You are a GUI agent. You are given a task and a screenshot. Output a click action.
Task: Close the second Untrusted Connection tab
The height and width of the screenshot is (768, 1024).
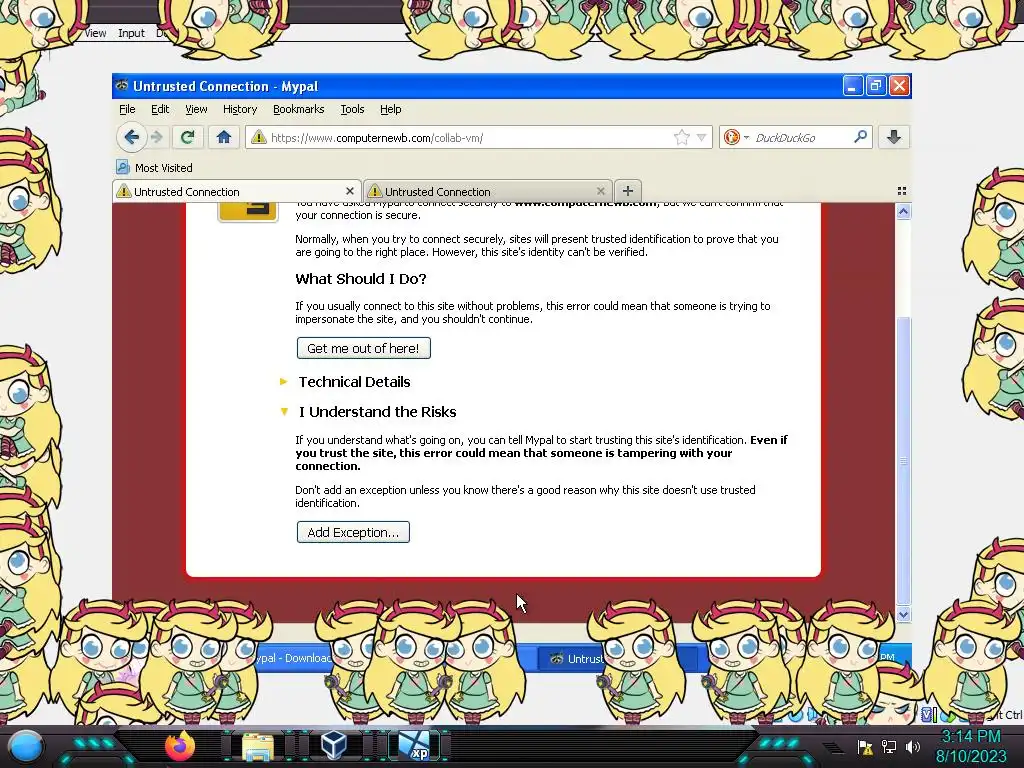pos(600,191)
